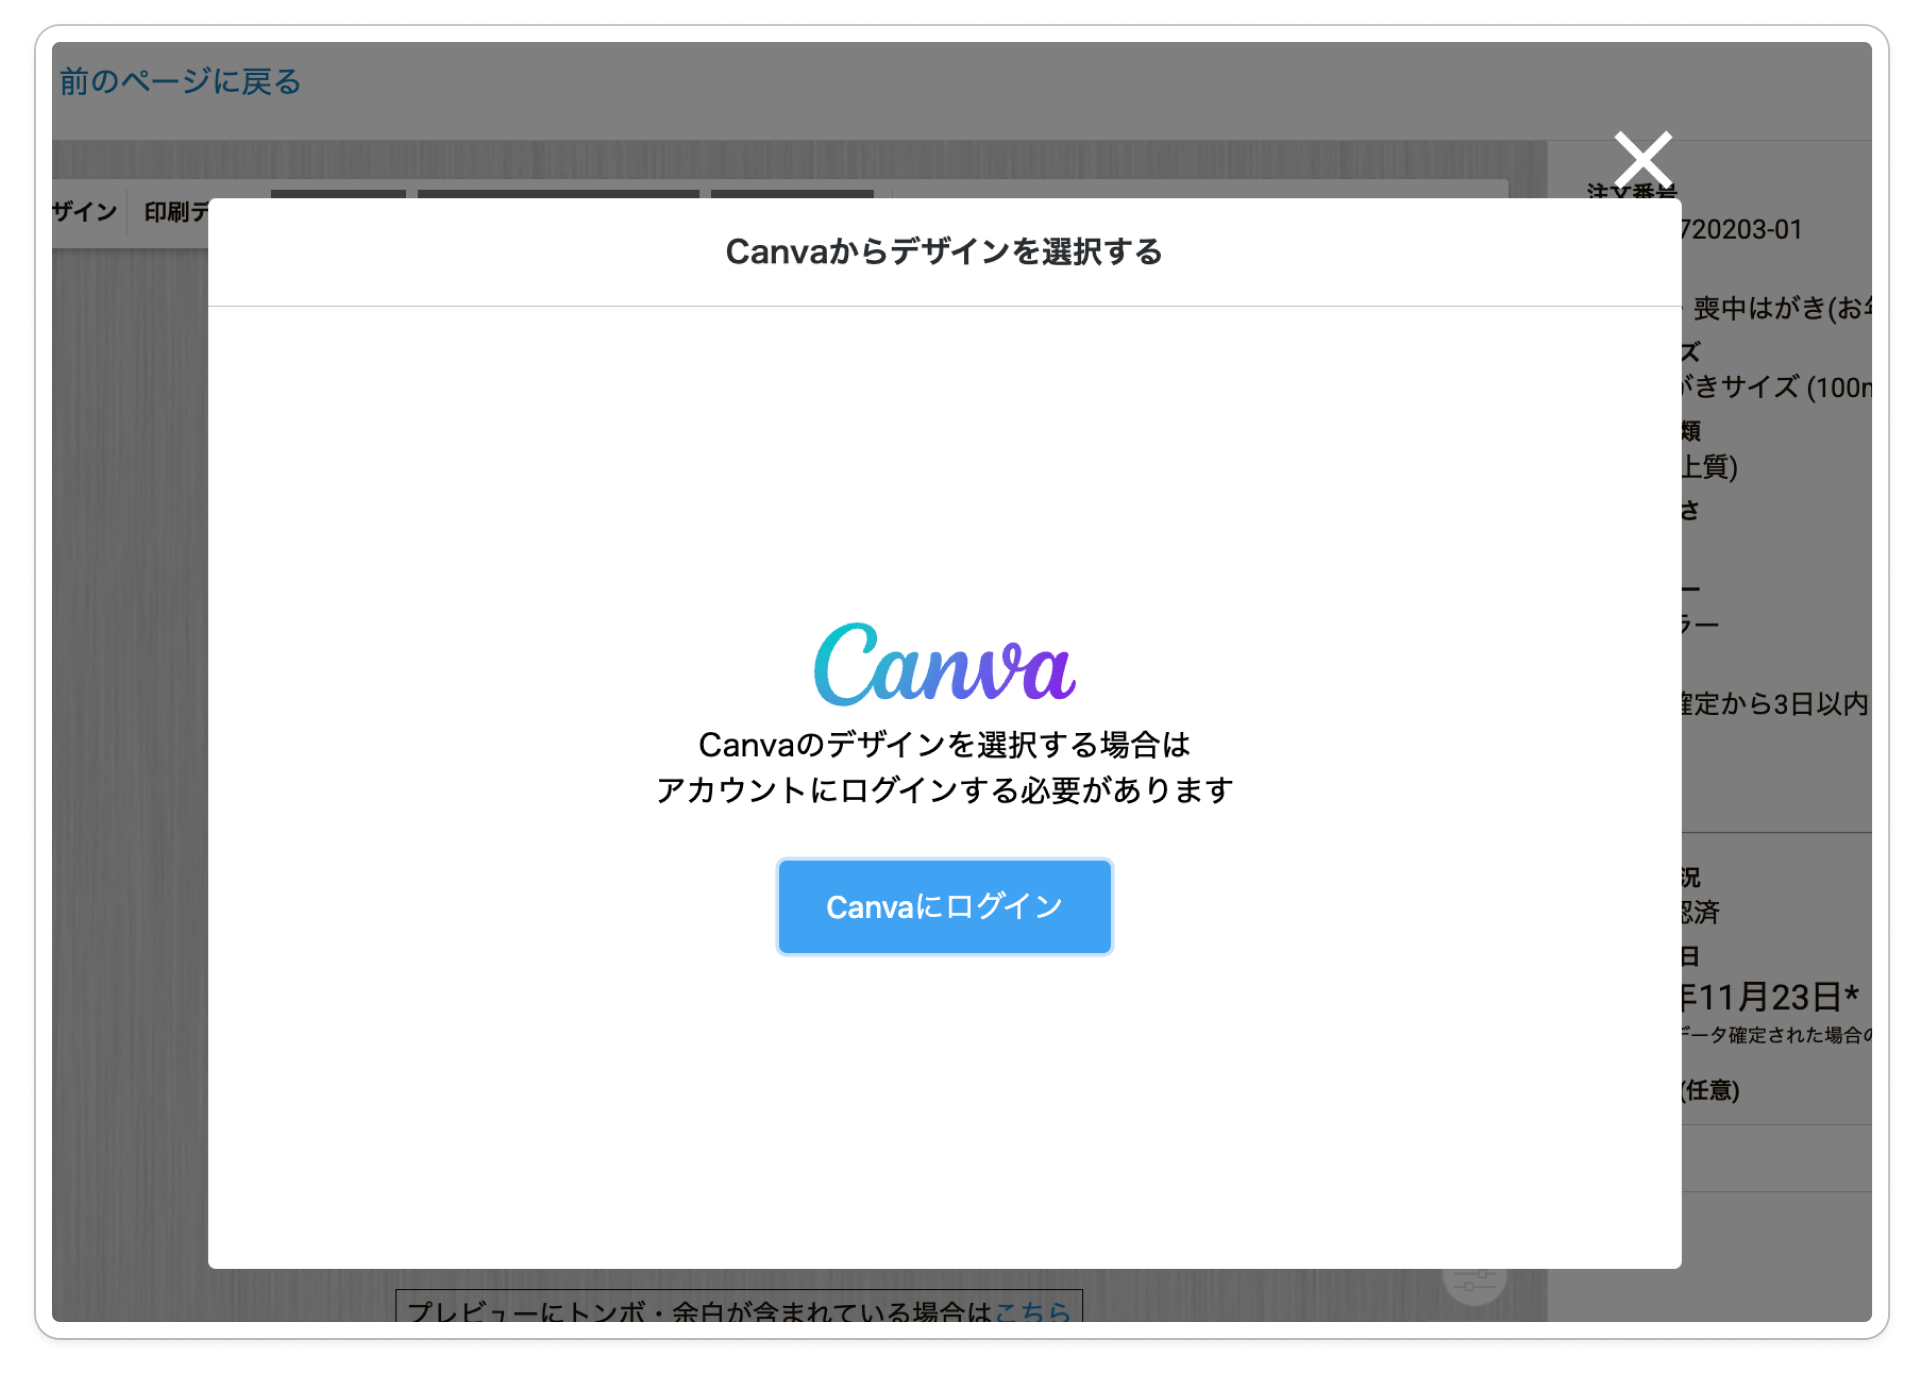
Task: Click the login required message text
Action: click(x=943, y=767)
